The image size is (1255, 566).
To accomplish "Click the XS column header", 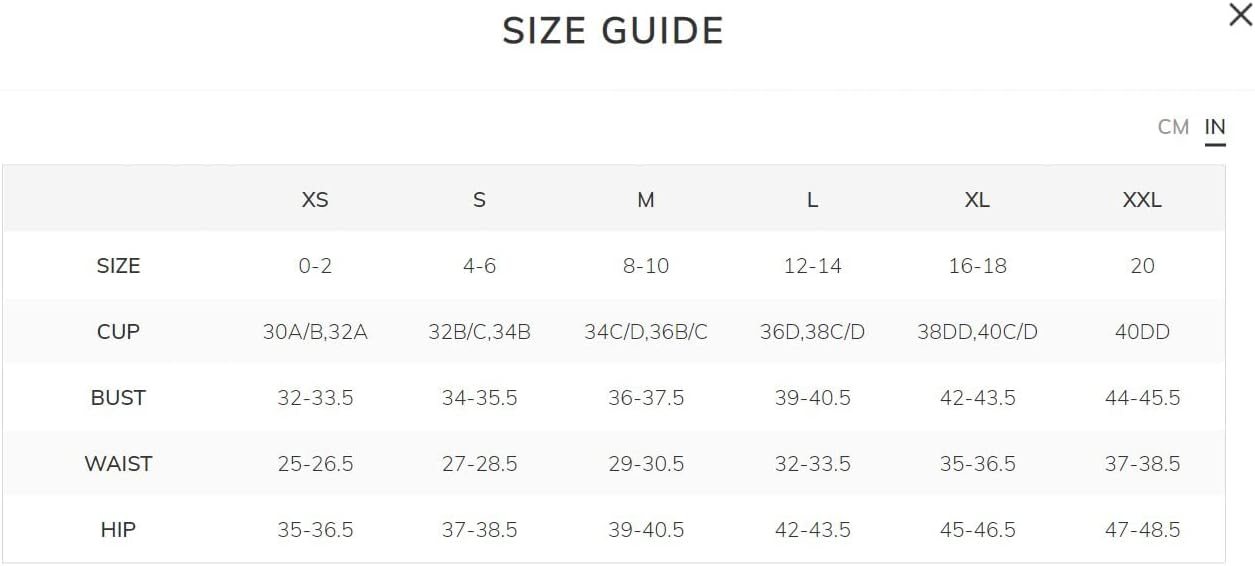I will [x=315, y=200].
